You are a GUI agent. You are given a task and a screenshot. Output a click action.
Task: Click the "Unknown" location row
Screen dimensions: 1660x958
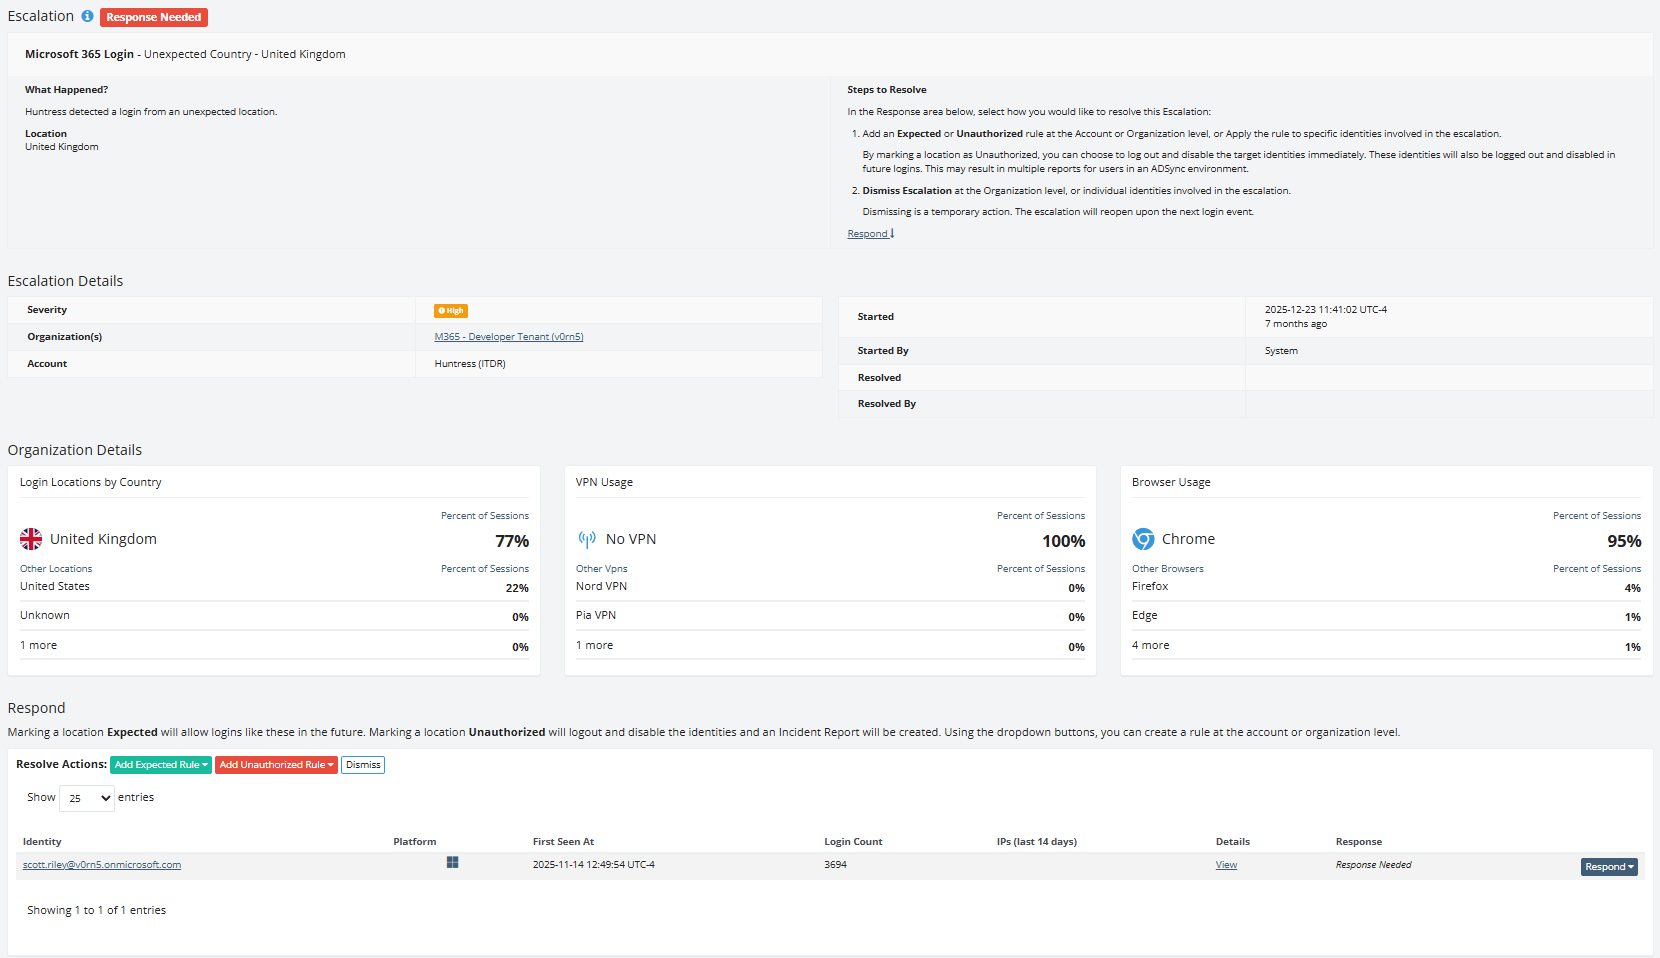[x=274, y=616]
